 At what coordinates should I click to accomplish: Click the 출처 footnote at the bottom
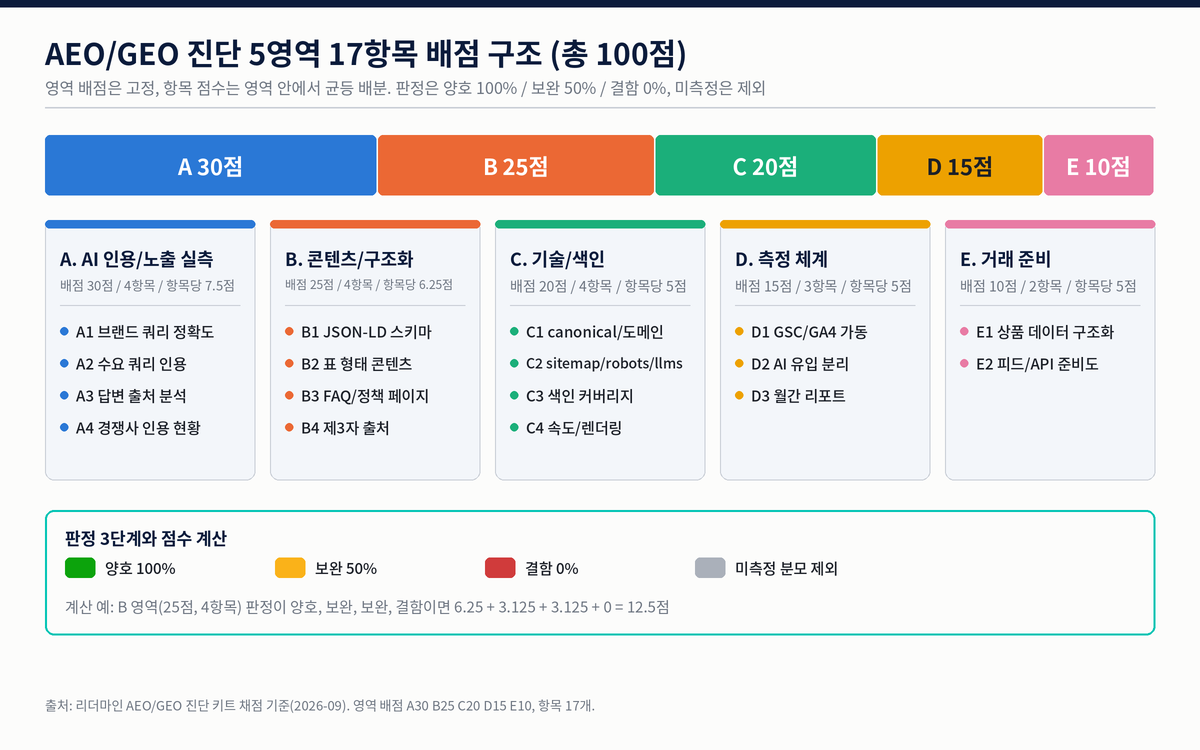point(320,705)
